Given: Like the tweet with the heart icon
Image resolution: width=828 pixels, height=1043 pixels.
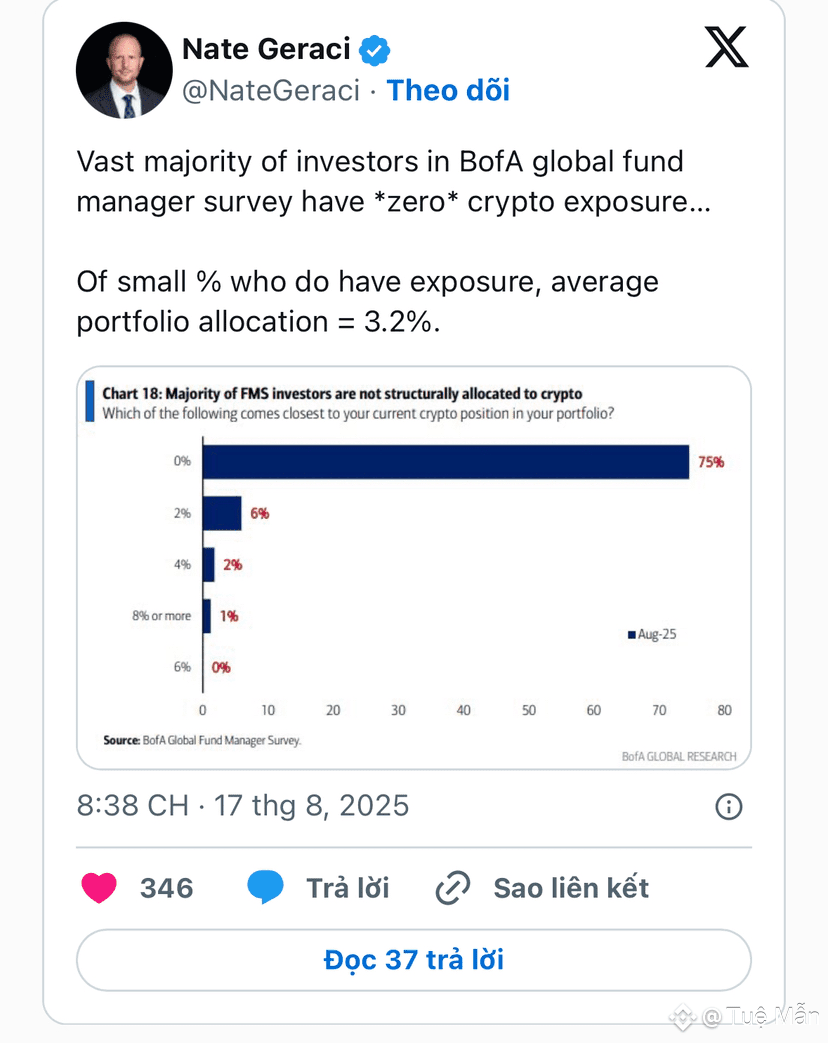Looking at the screenshot, I should click(99, 888).
